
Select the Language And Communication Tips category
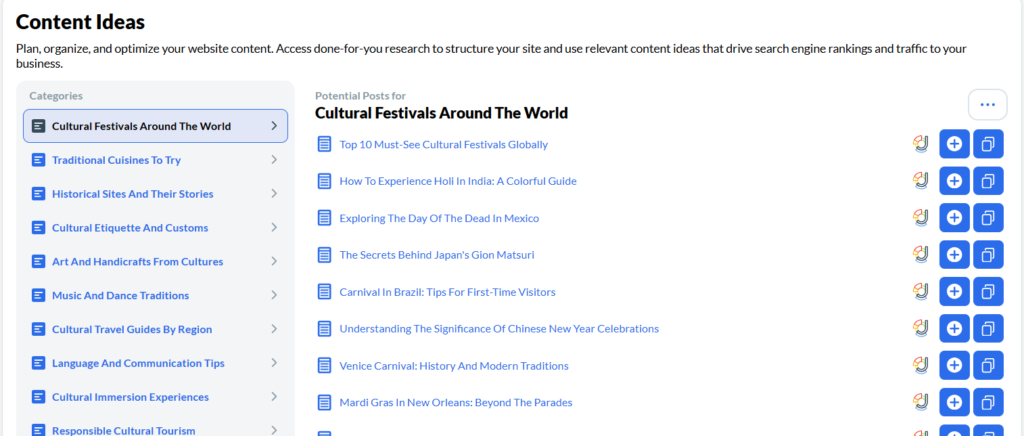tap(138, 363)
